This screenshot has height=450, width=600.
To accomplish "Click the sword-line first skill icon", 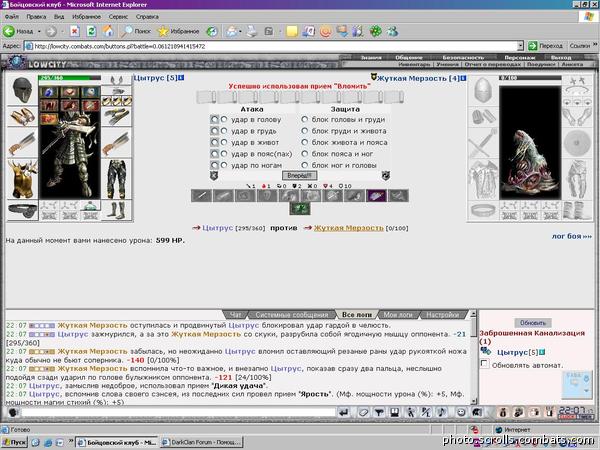I will click(x=201, y=196).
